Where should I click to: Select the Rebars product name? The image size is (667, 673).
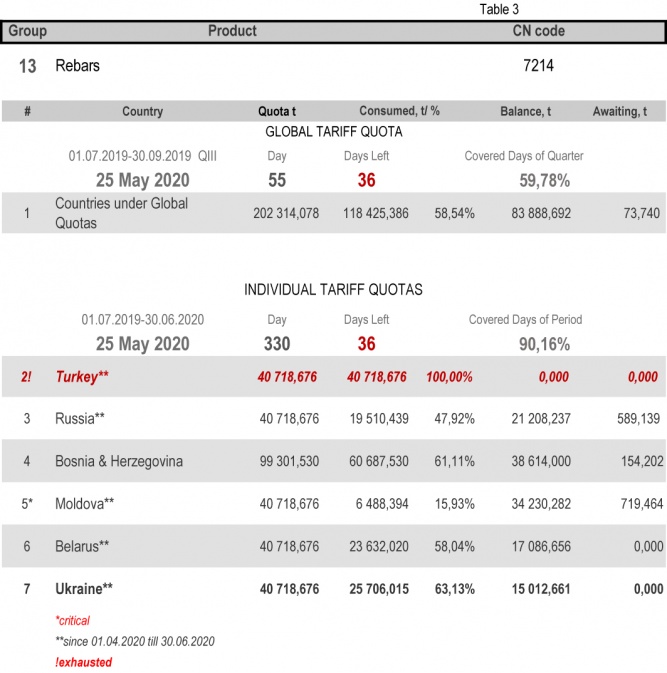click(77, 66)
